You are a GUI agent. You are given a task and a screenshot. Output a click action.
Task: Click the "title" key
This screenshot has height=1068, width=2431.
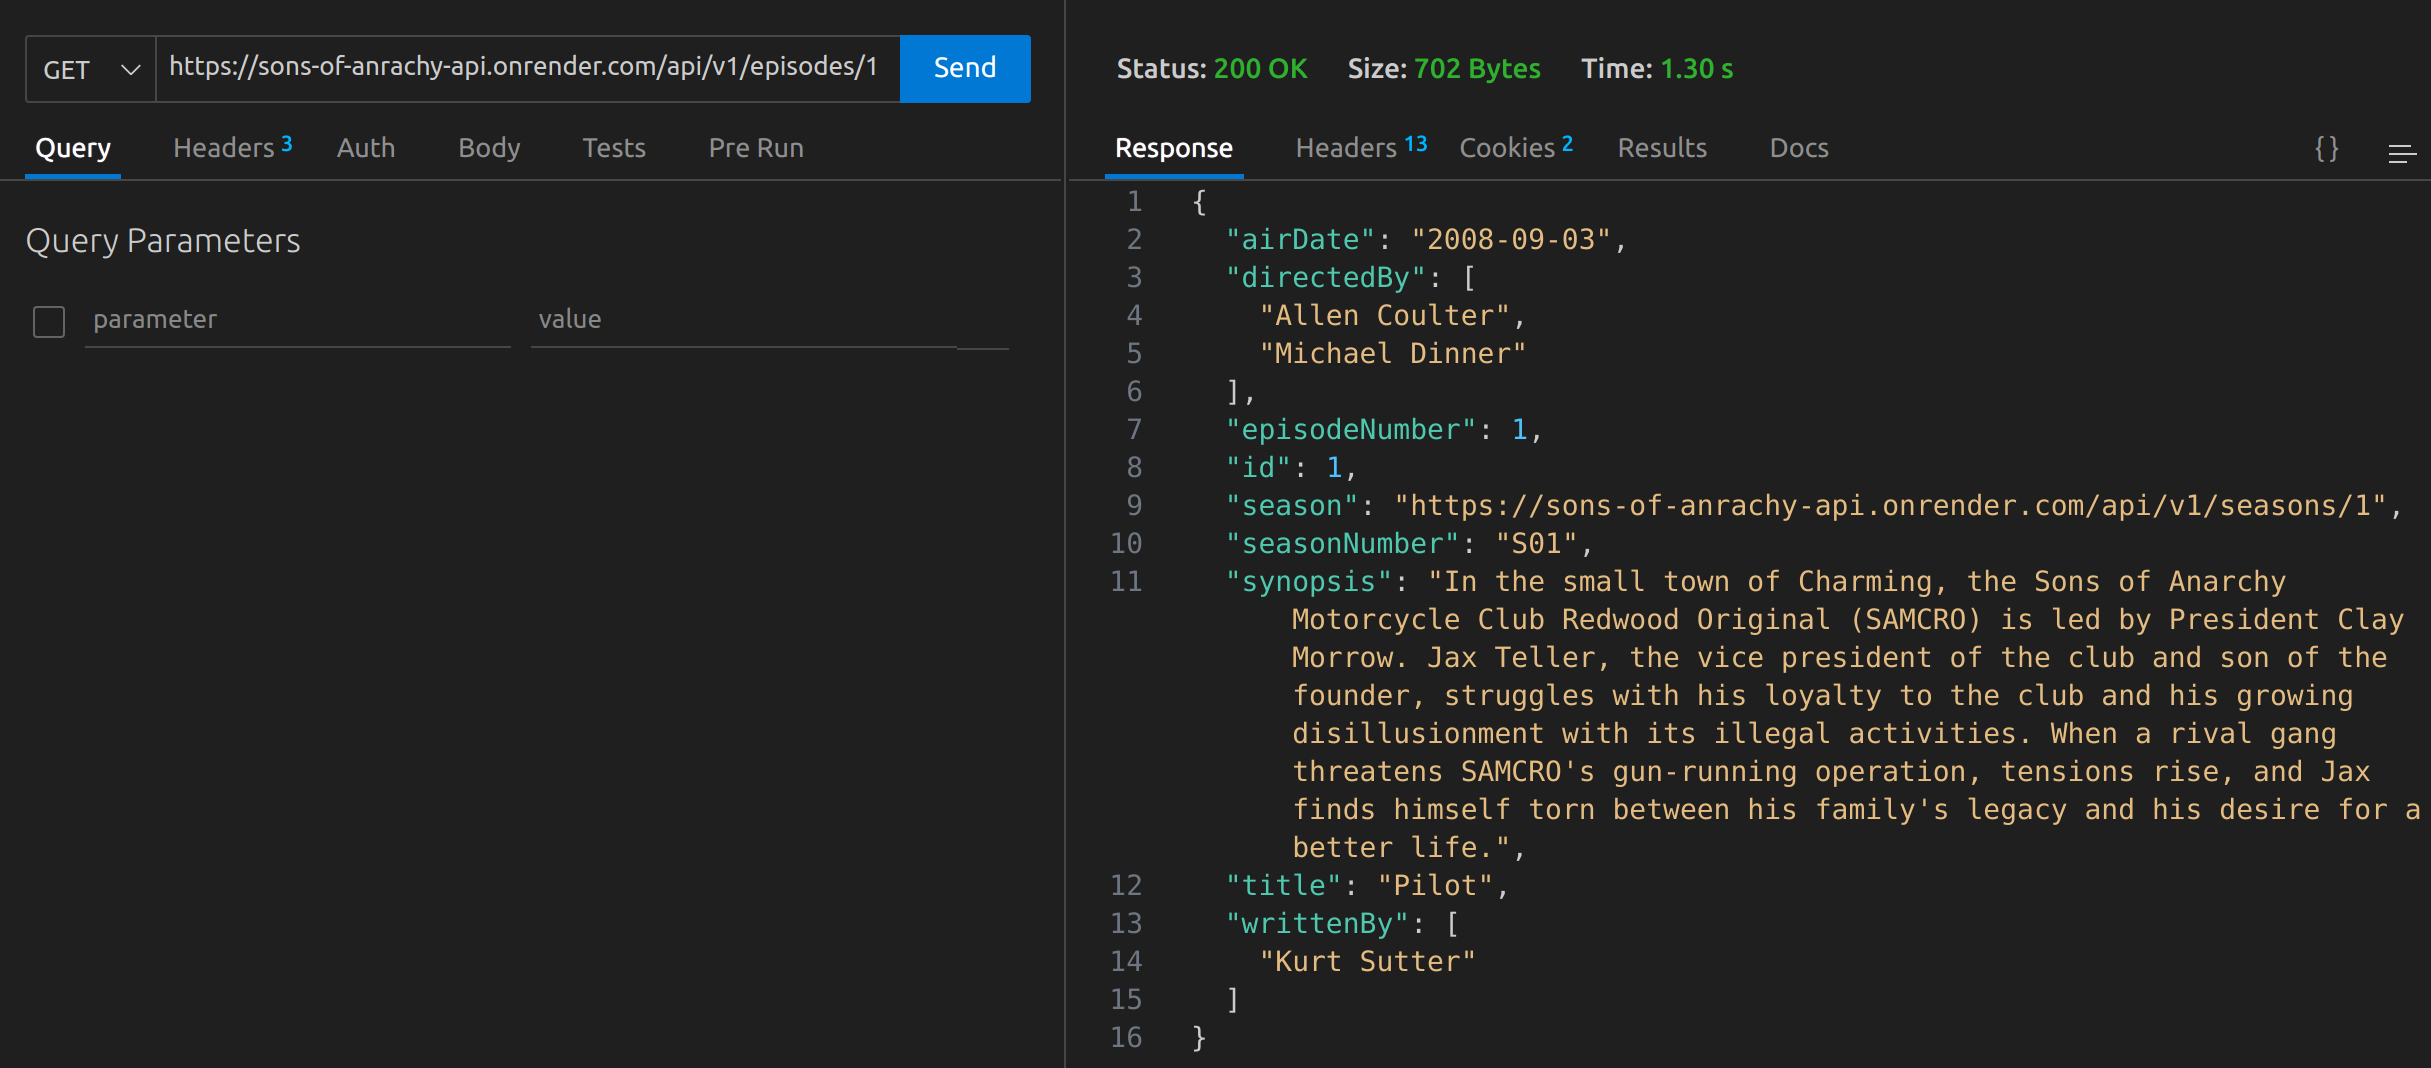(x=1284, y=886)
